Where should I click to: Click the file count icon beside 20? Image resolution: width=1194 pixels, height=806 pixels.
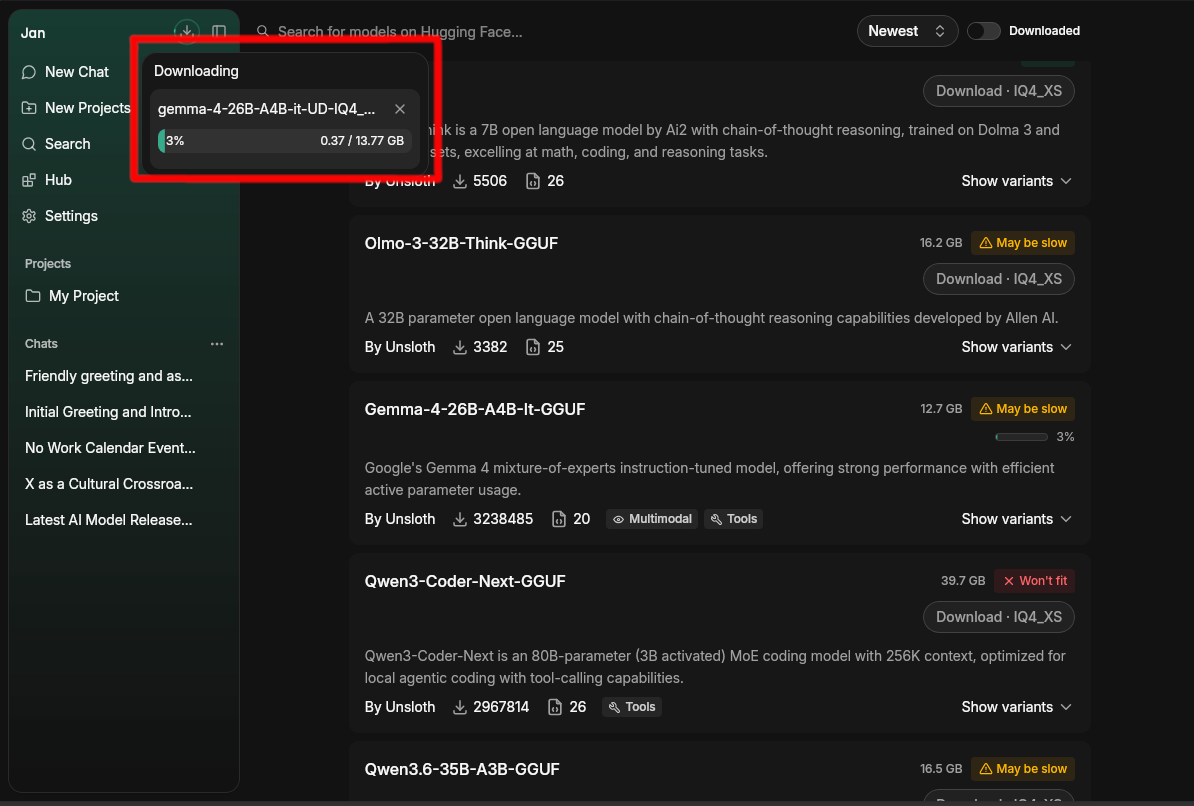point(559,519)
